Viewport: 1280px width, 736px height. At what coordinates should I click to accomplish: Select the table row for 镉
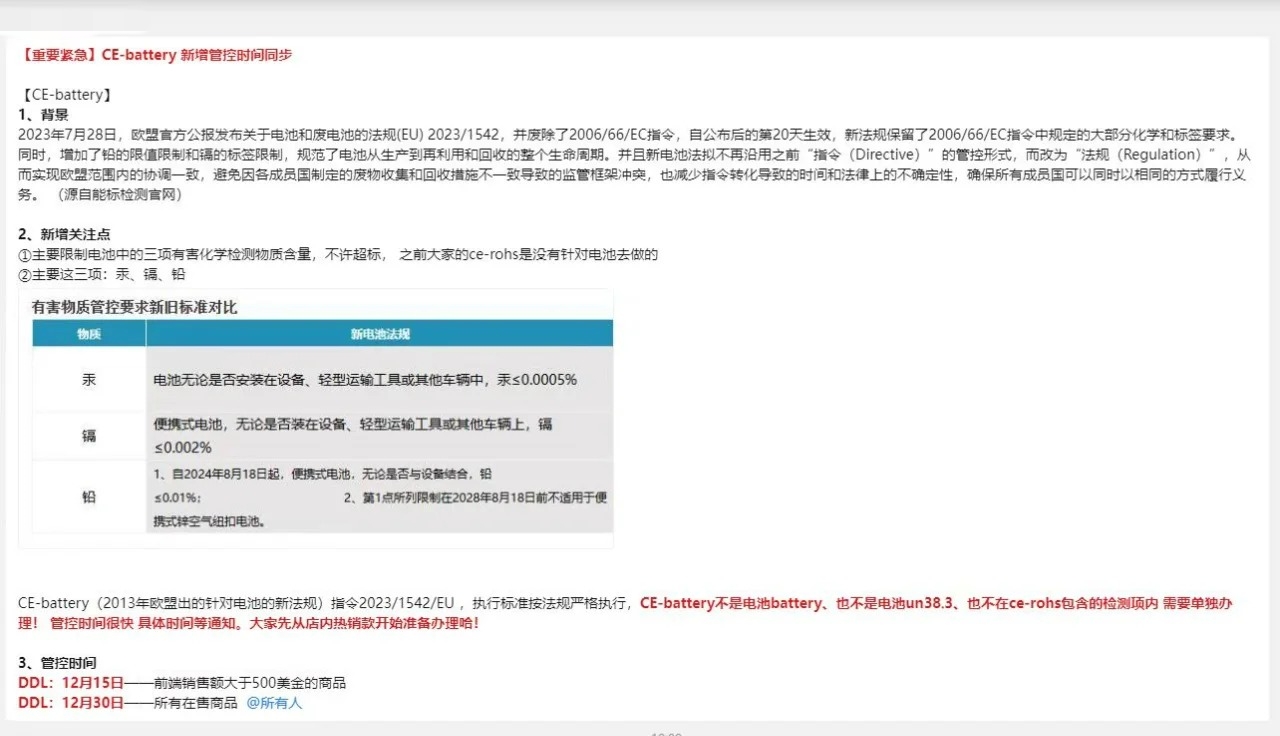(x=89, y=435)
